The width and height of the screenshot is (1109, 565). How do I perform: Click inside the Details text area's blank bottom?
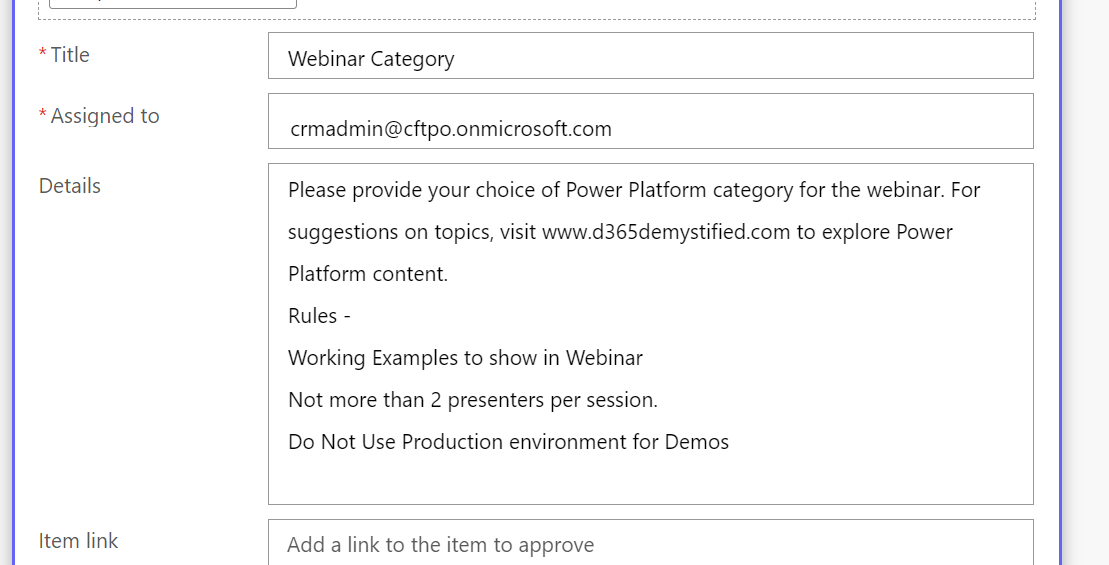(651, 479)
